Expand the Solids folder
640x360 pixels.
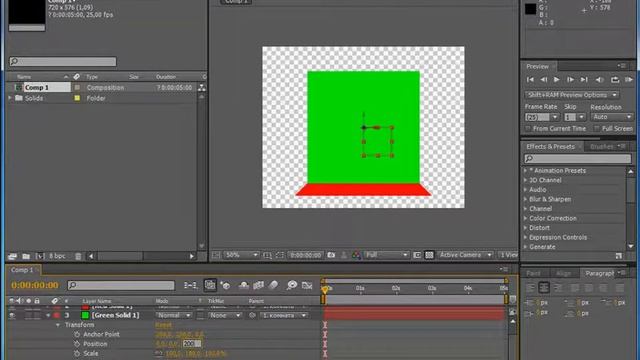pyautogui.click(x=10, y=98)
